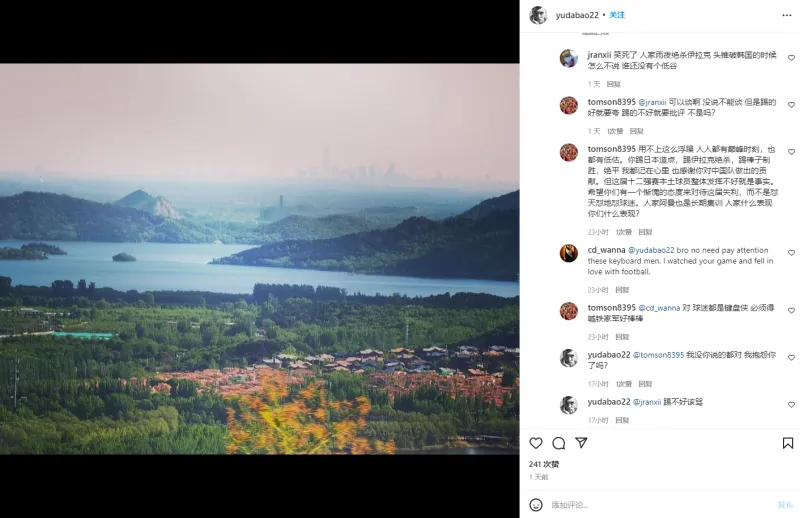Open the @tomson8395 mention link
Screen dimensions: 800x518
coord(658,355)
